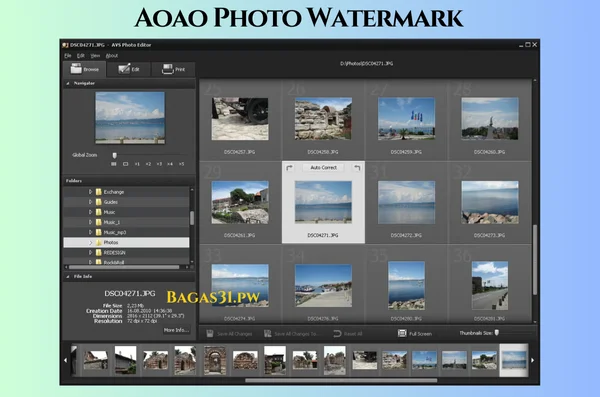
Task: Collapse the Navigator panel arrow
Action: point(68,83)
